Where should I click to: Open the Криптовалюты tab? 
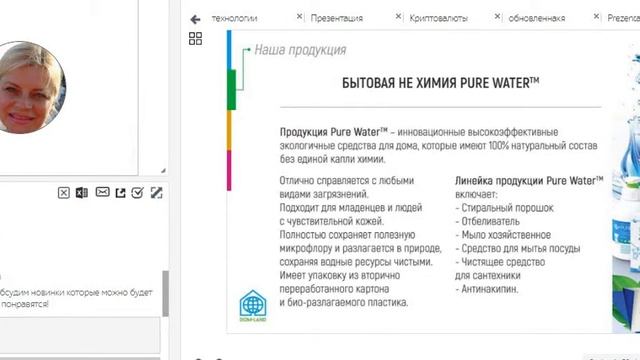(438, 18)
